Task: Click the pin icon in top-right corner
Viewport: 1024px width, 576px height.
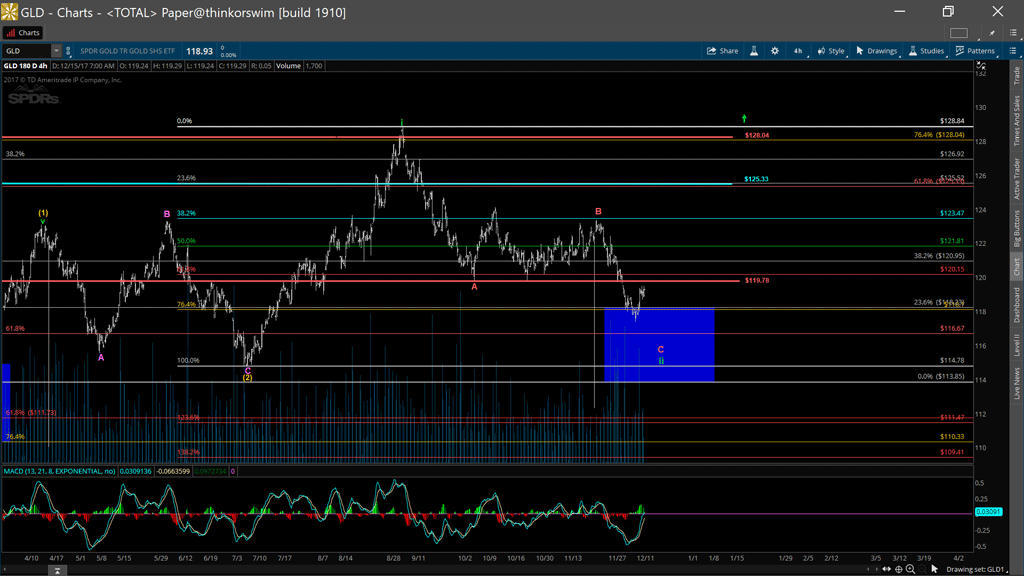Action: (x=992, y=33)
